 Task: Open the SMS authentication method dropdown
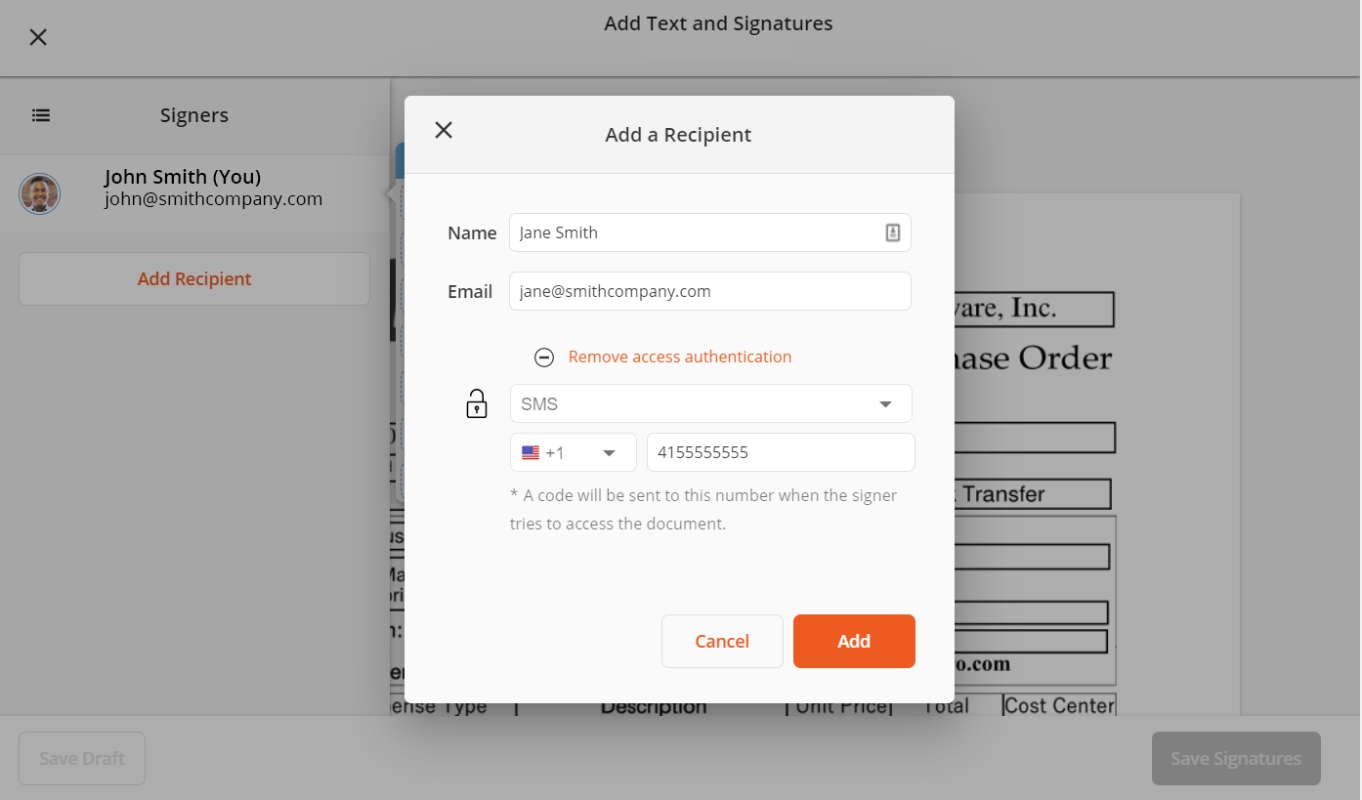pos(711,404)
